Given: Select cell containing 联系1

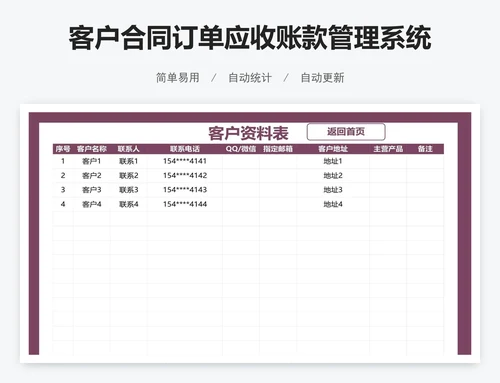Looking at the screenshot, I should (x=129, y=161).
